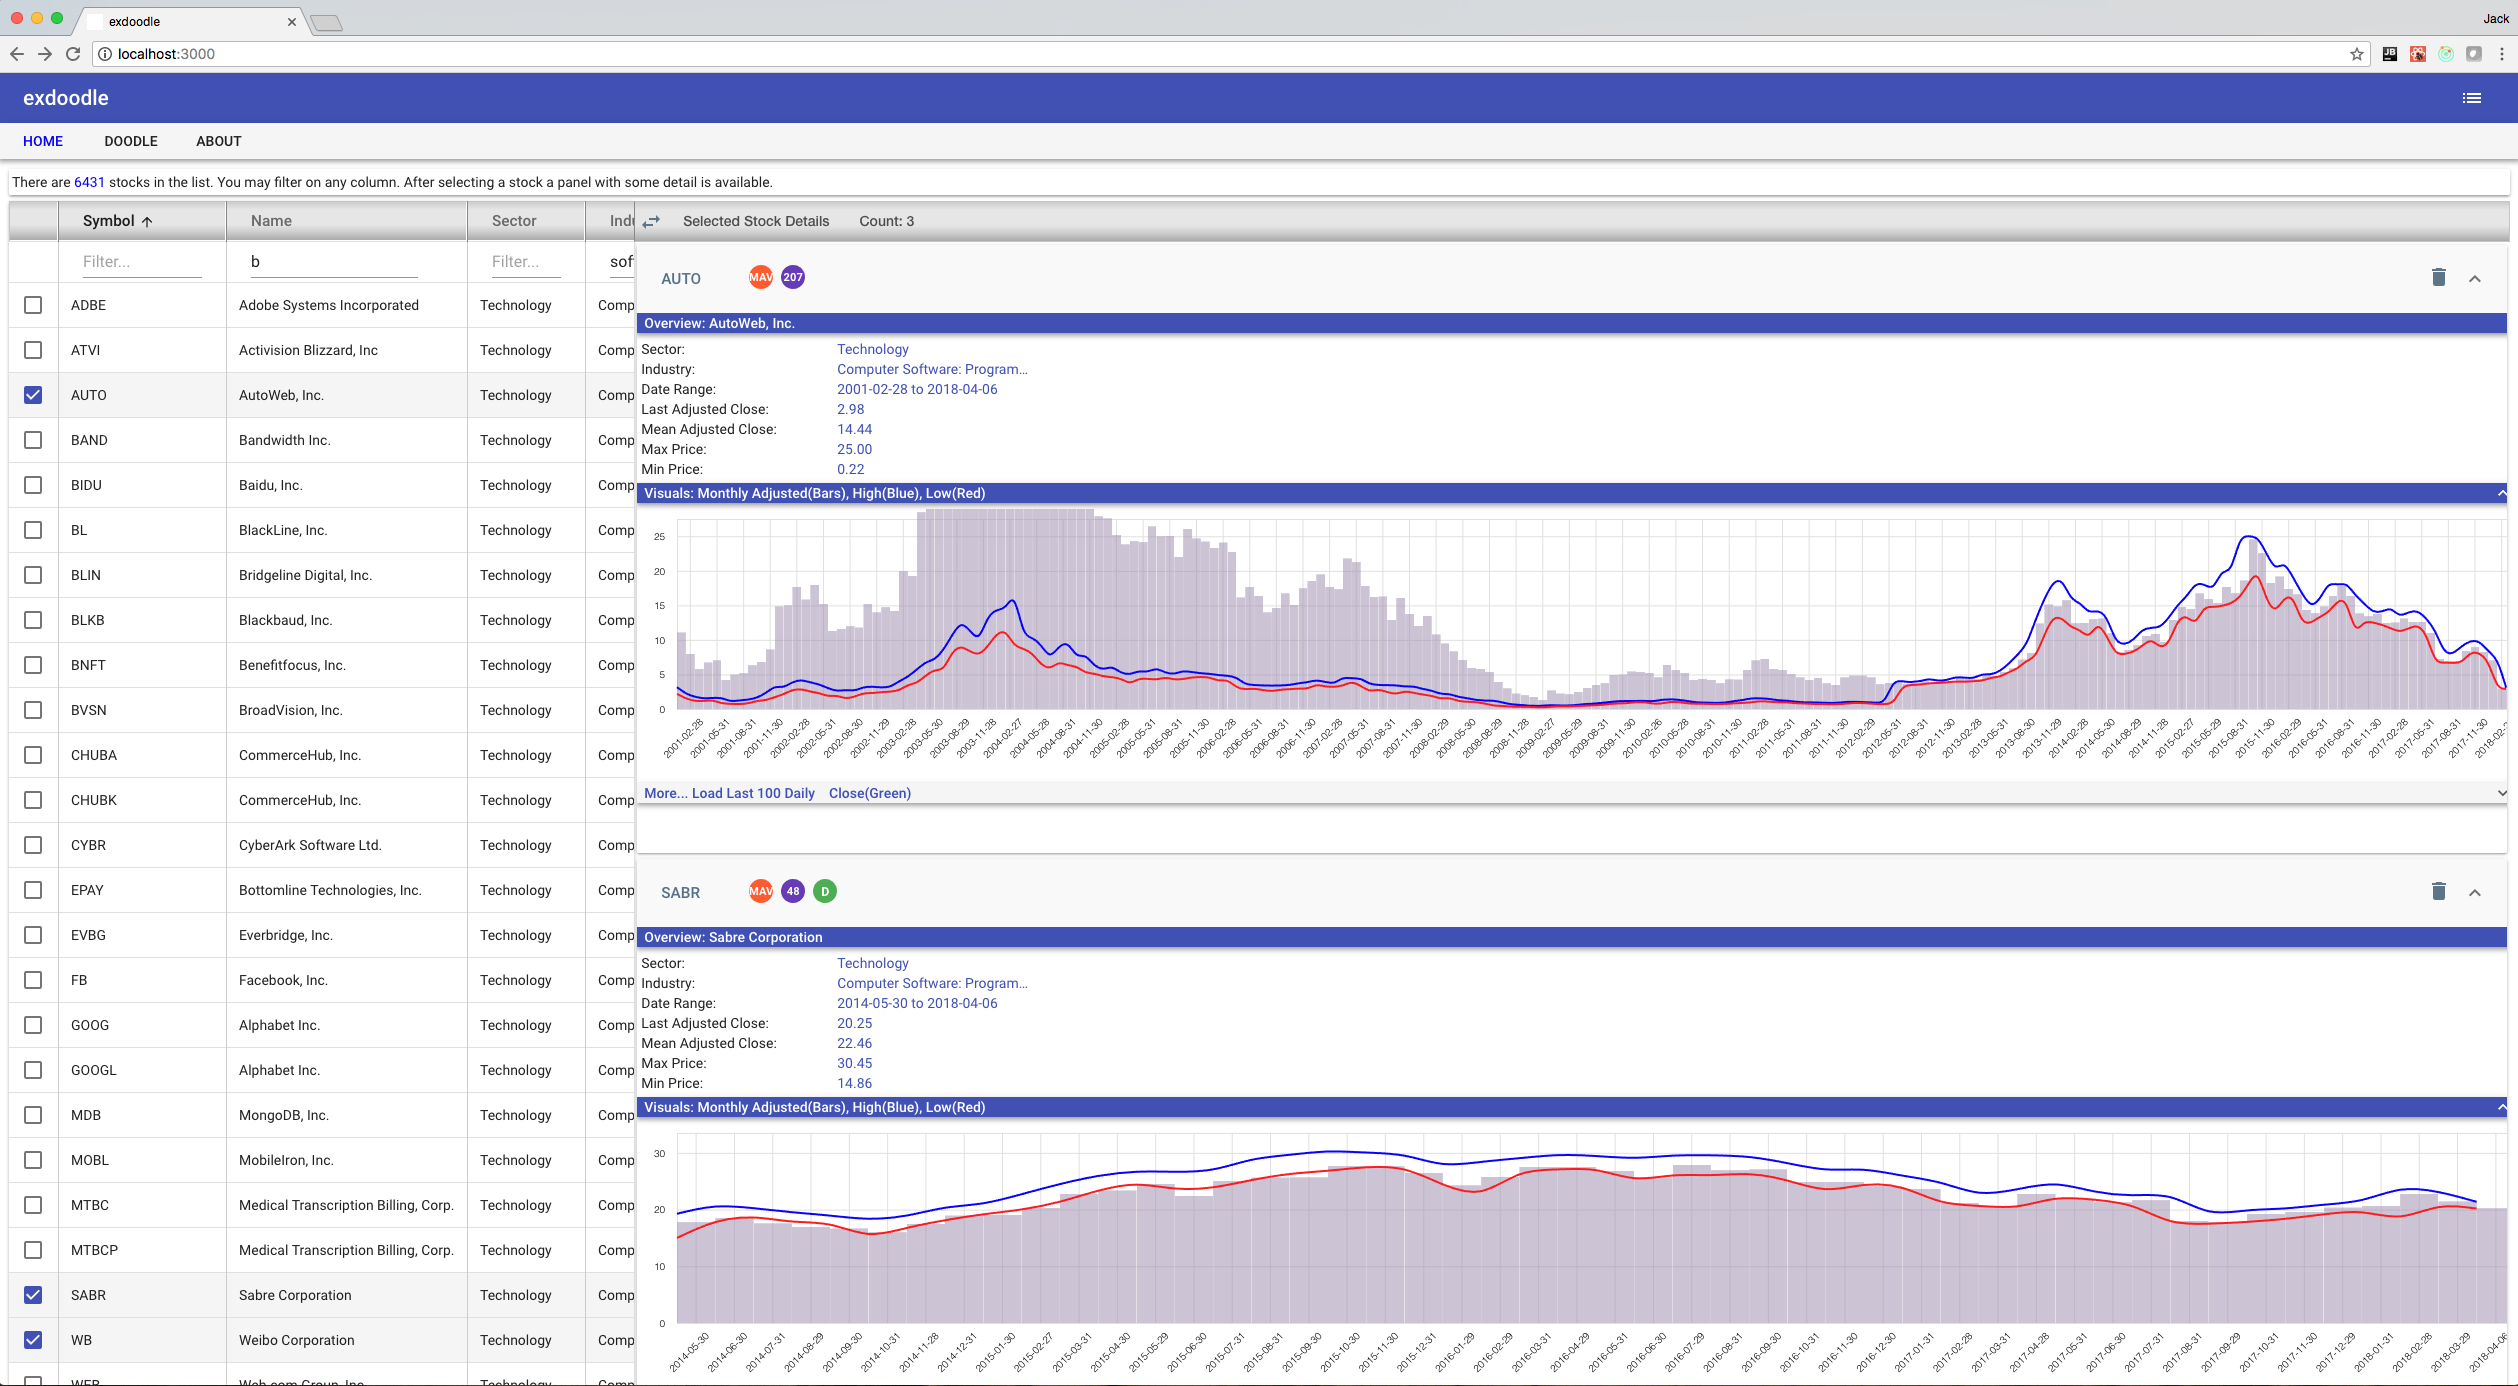Click More... Load Last 100 Daily link
Image resolution: width=2518 pixels, height=1386 pixels.
click(729, 793)
